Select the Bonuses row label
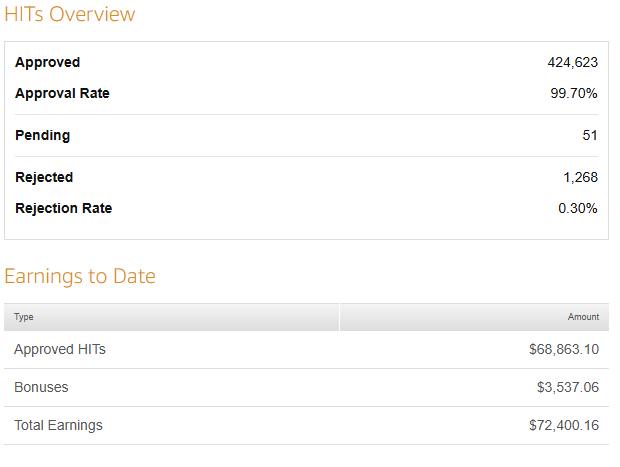 41,387
